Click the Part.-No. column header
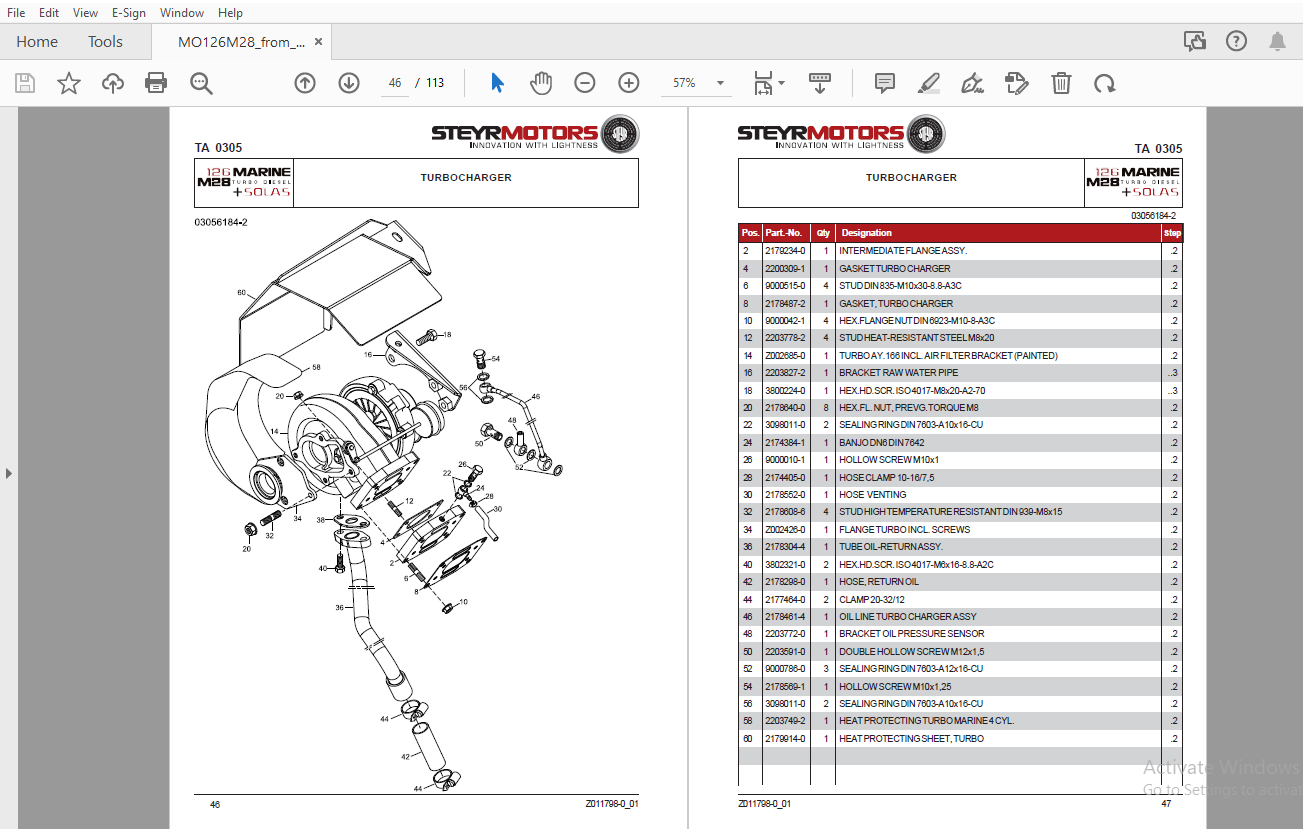Screen dimensions: 1303x829 [x=784, y=233]
